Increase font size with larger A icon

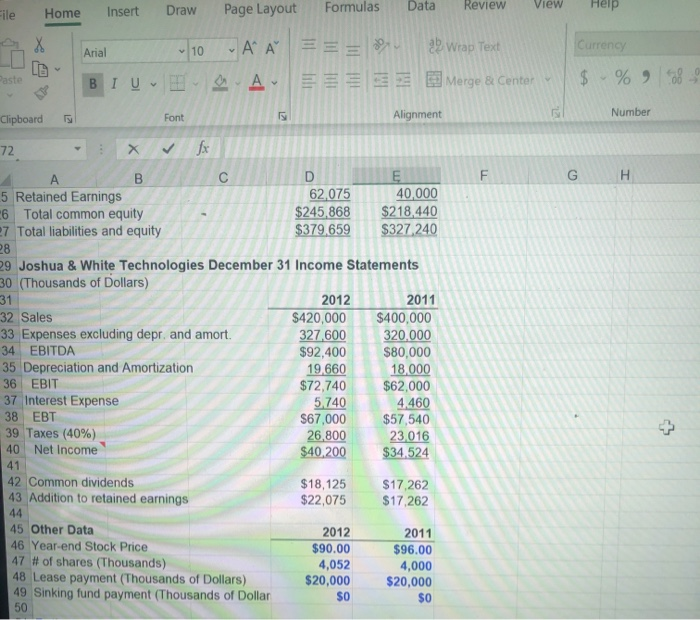point(250,48)
